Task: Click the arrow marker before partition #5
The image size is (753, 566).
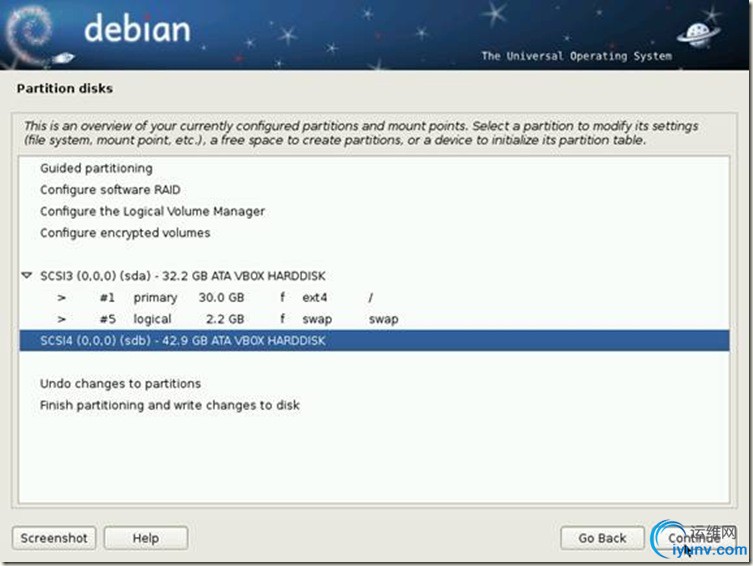Action: (61, 319)
